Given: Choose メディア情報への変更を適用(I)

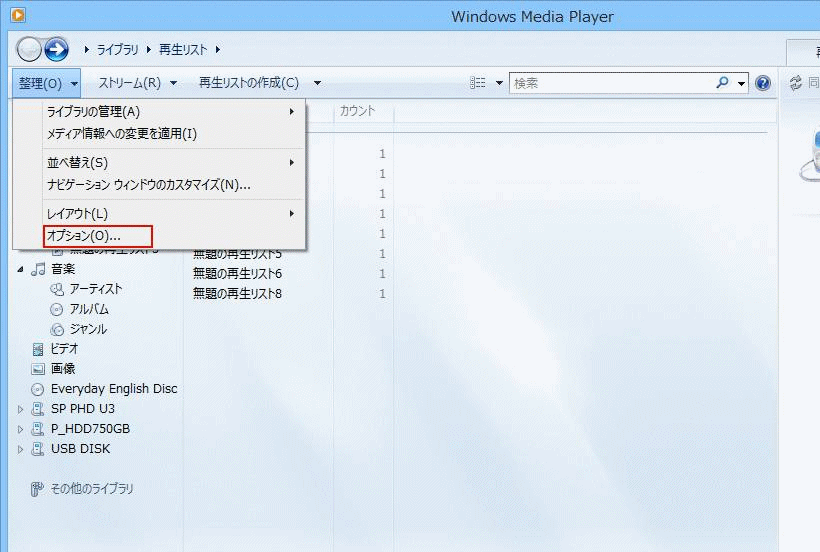Looking at the screenshot, I should click(174, 134).
